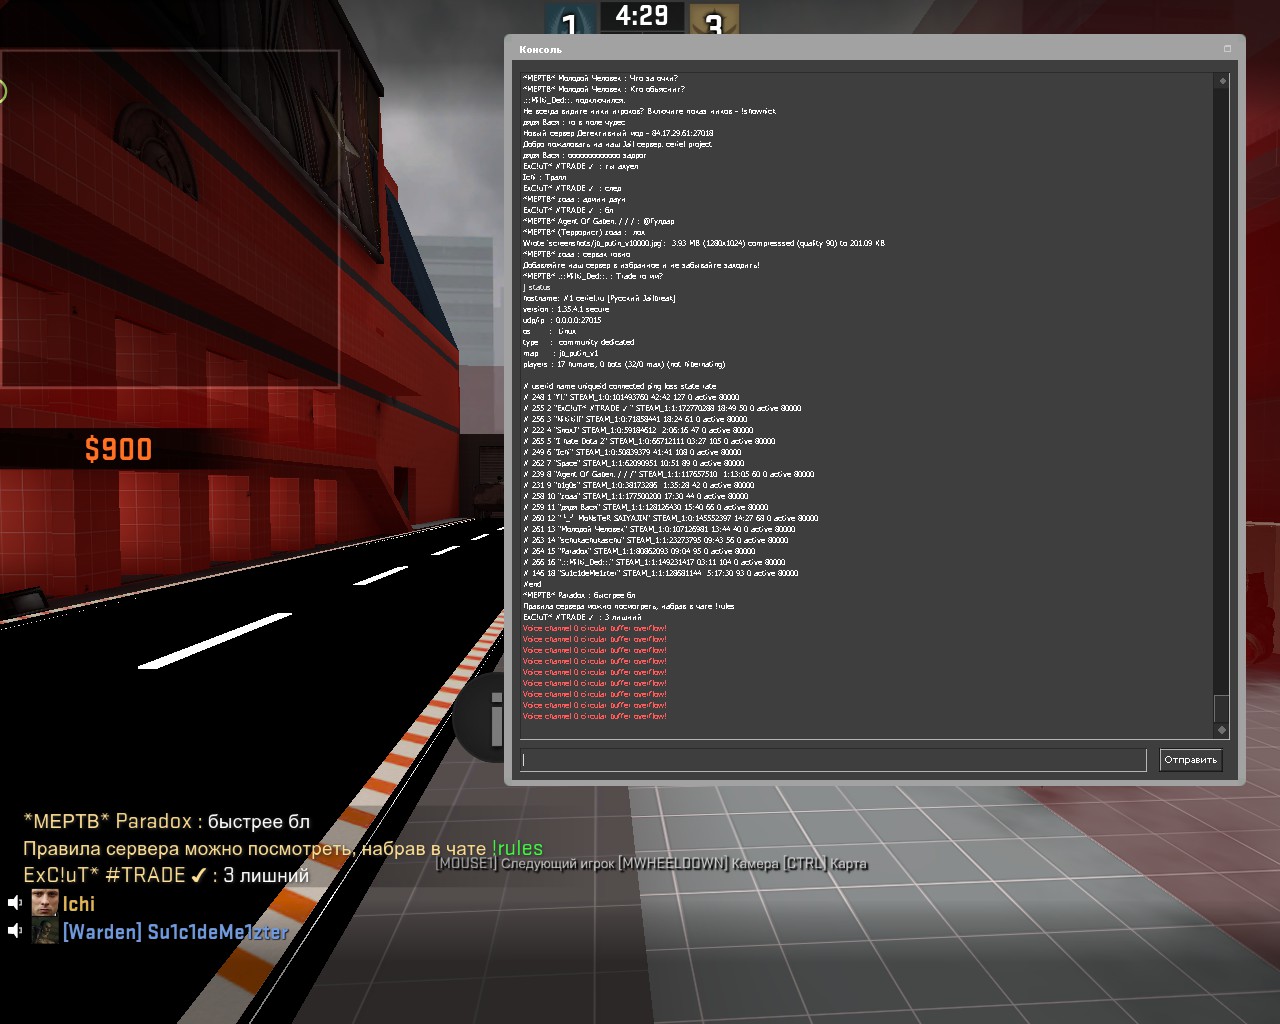The height and width of the screenshot is (1024, 1280).
Task: Click the radar minimap panel
Action: pos(170,218)
